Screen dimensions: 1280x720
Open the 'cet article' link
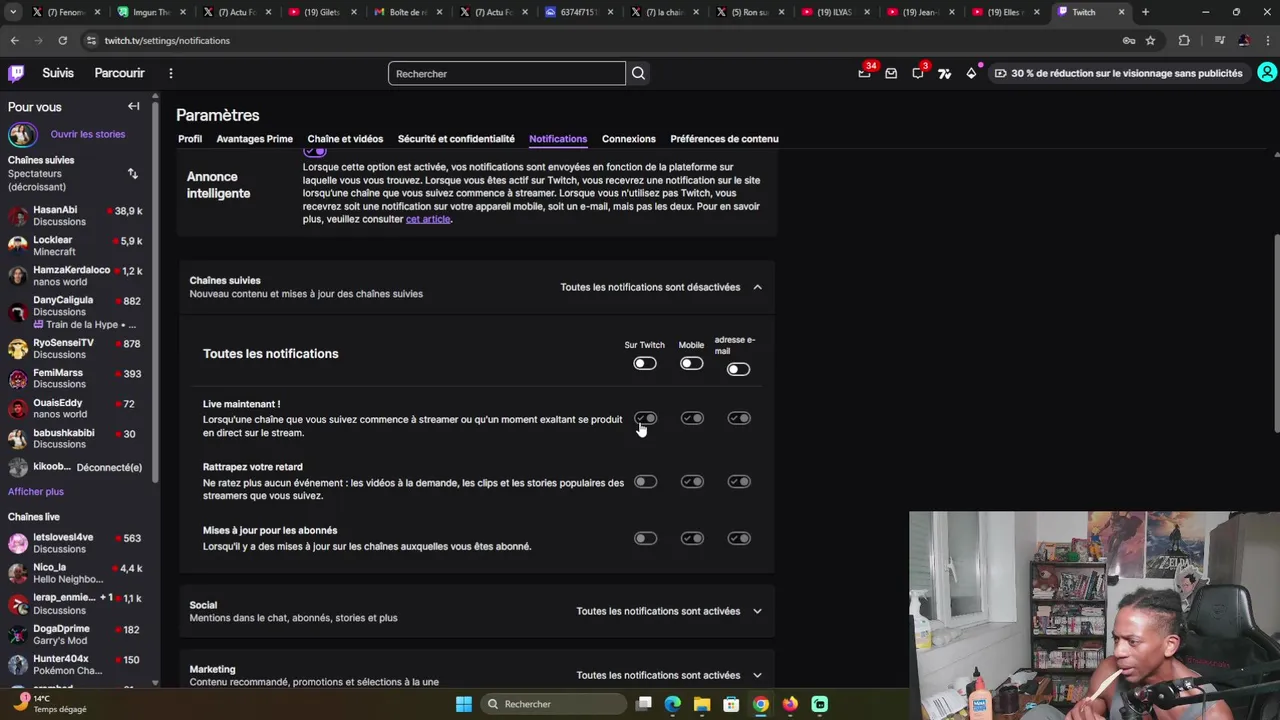click(428, 219)
